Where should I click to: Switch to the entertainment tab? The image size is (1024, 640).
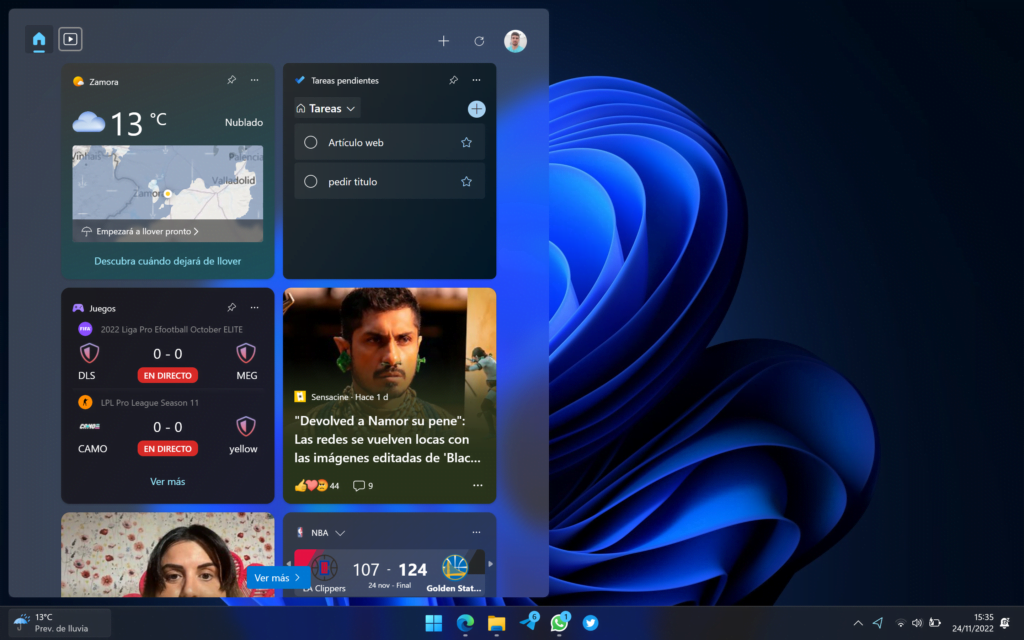[x=68, y=39]
